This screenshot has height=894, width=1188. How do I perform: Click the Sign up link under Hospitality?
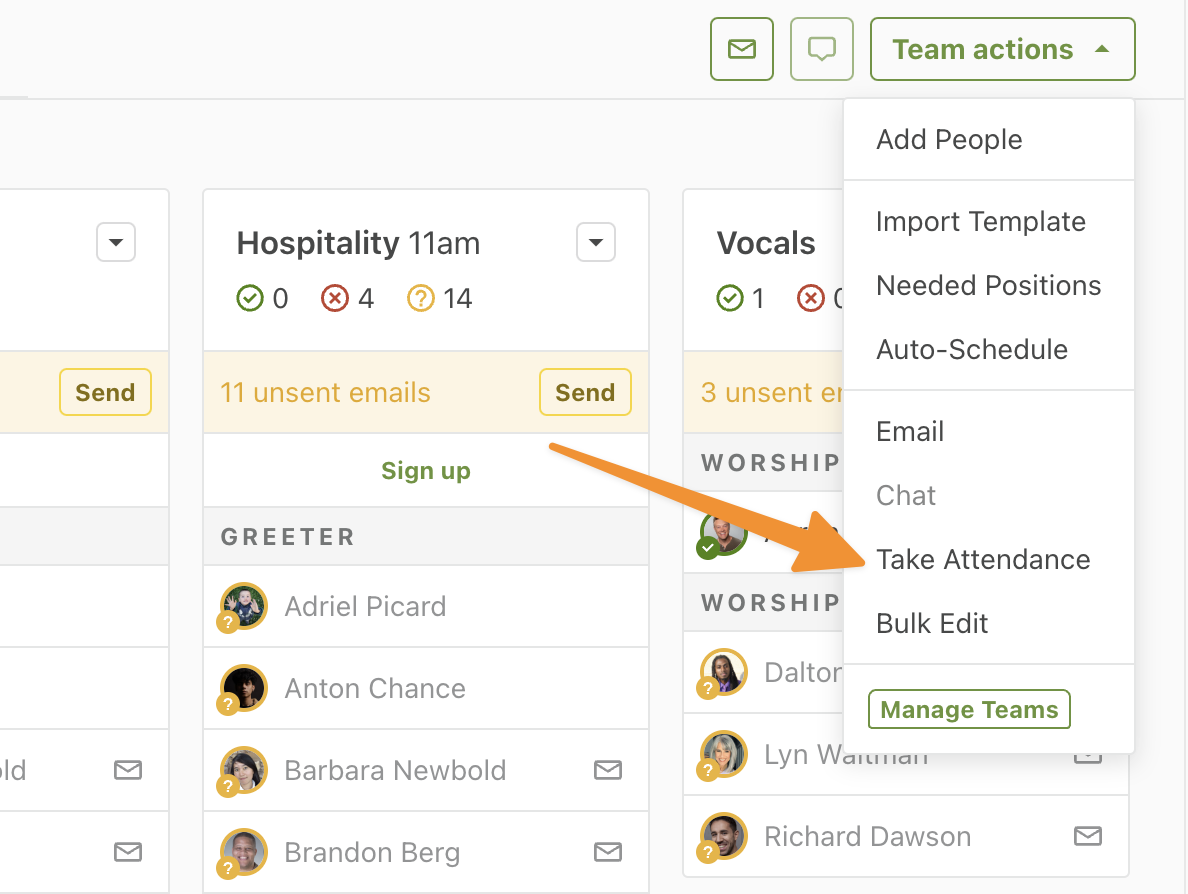(426, 470)
